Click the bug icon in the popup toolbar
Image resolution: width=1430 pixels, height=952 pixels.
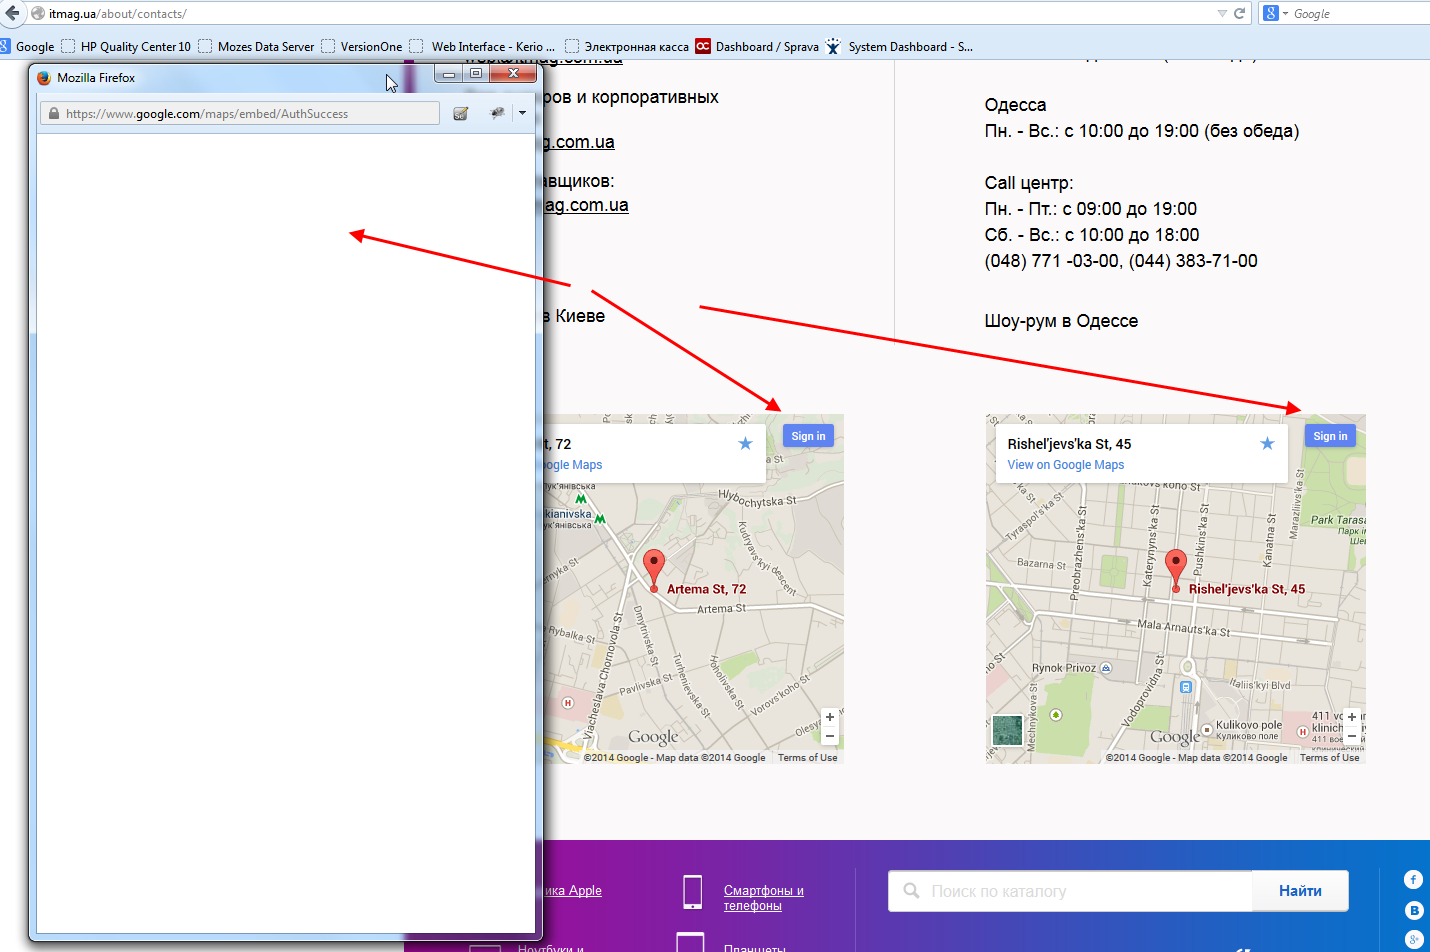pyautogui.click(x=497, y=113)
